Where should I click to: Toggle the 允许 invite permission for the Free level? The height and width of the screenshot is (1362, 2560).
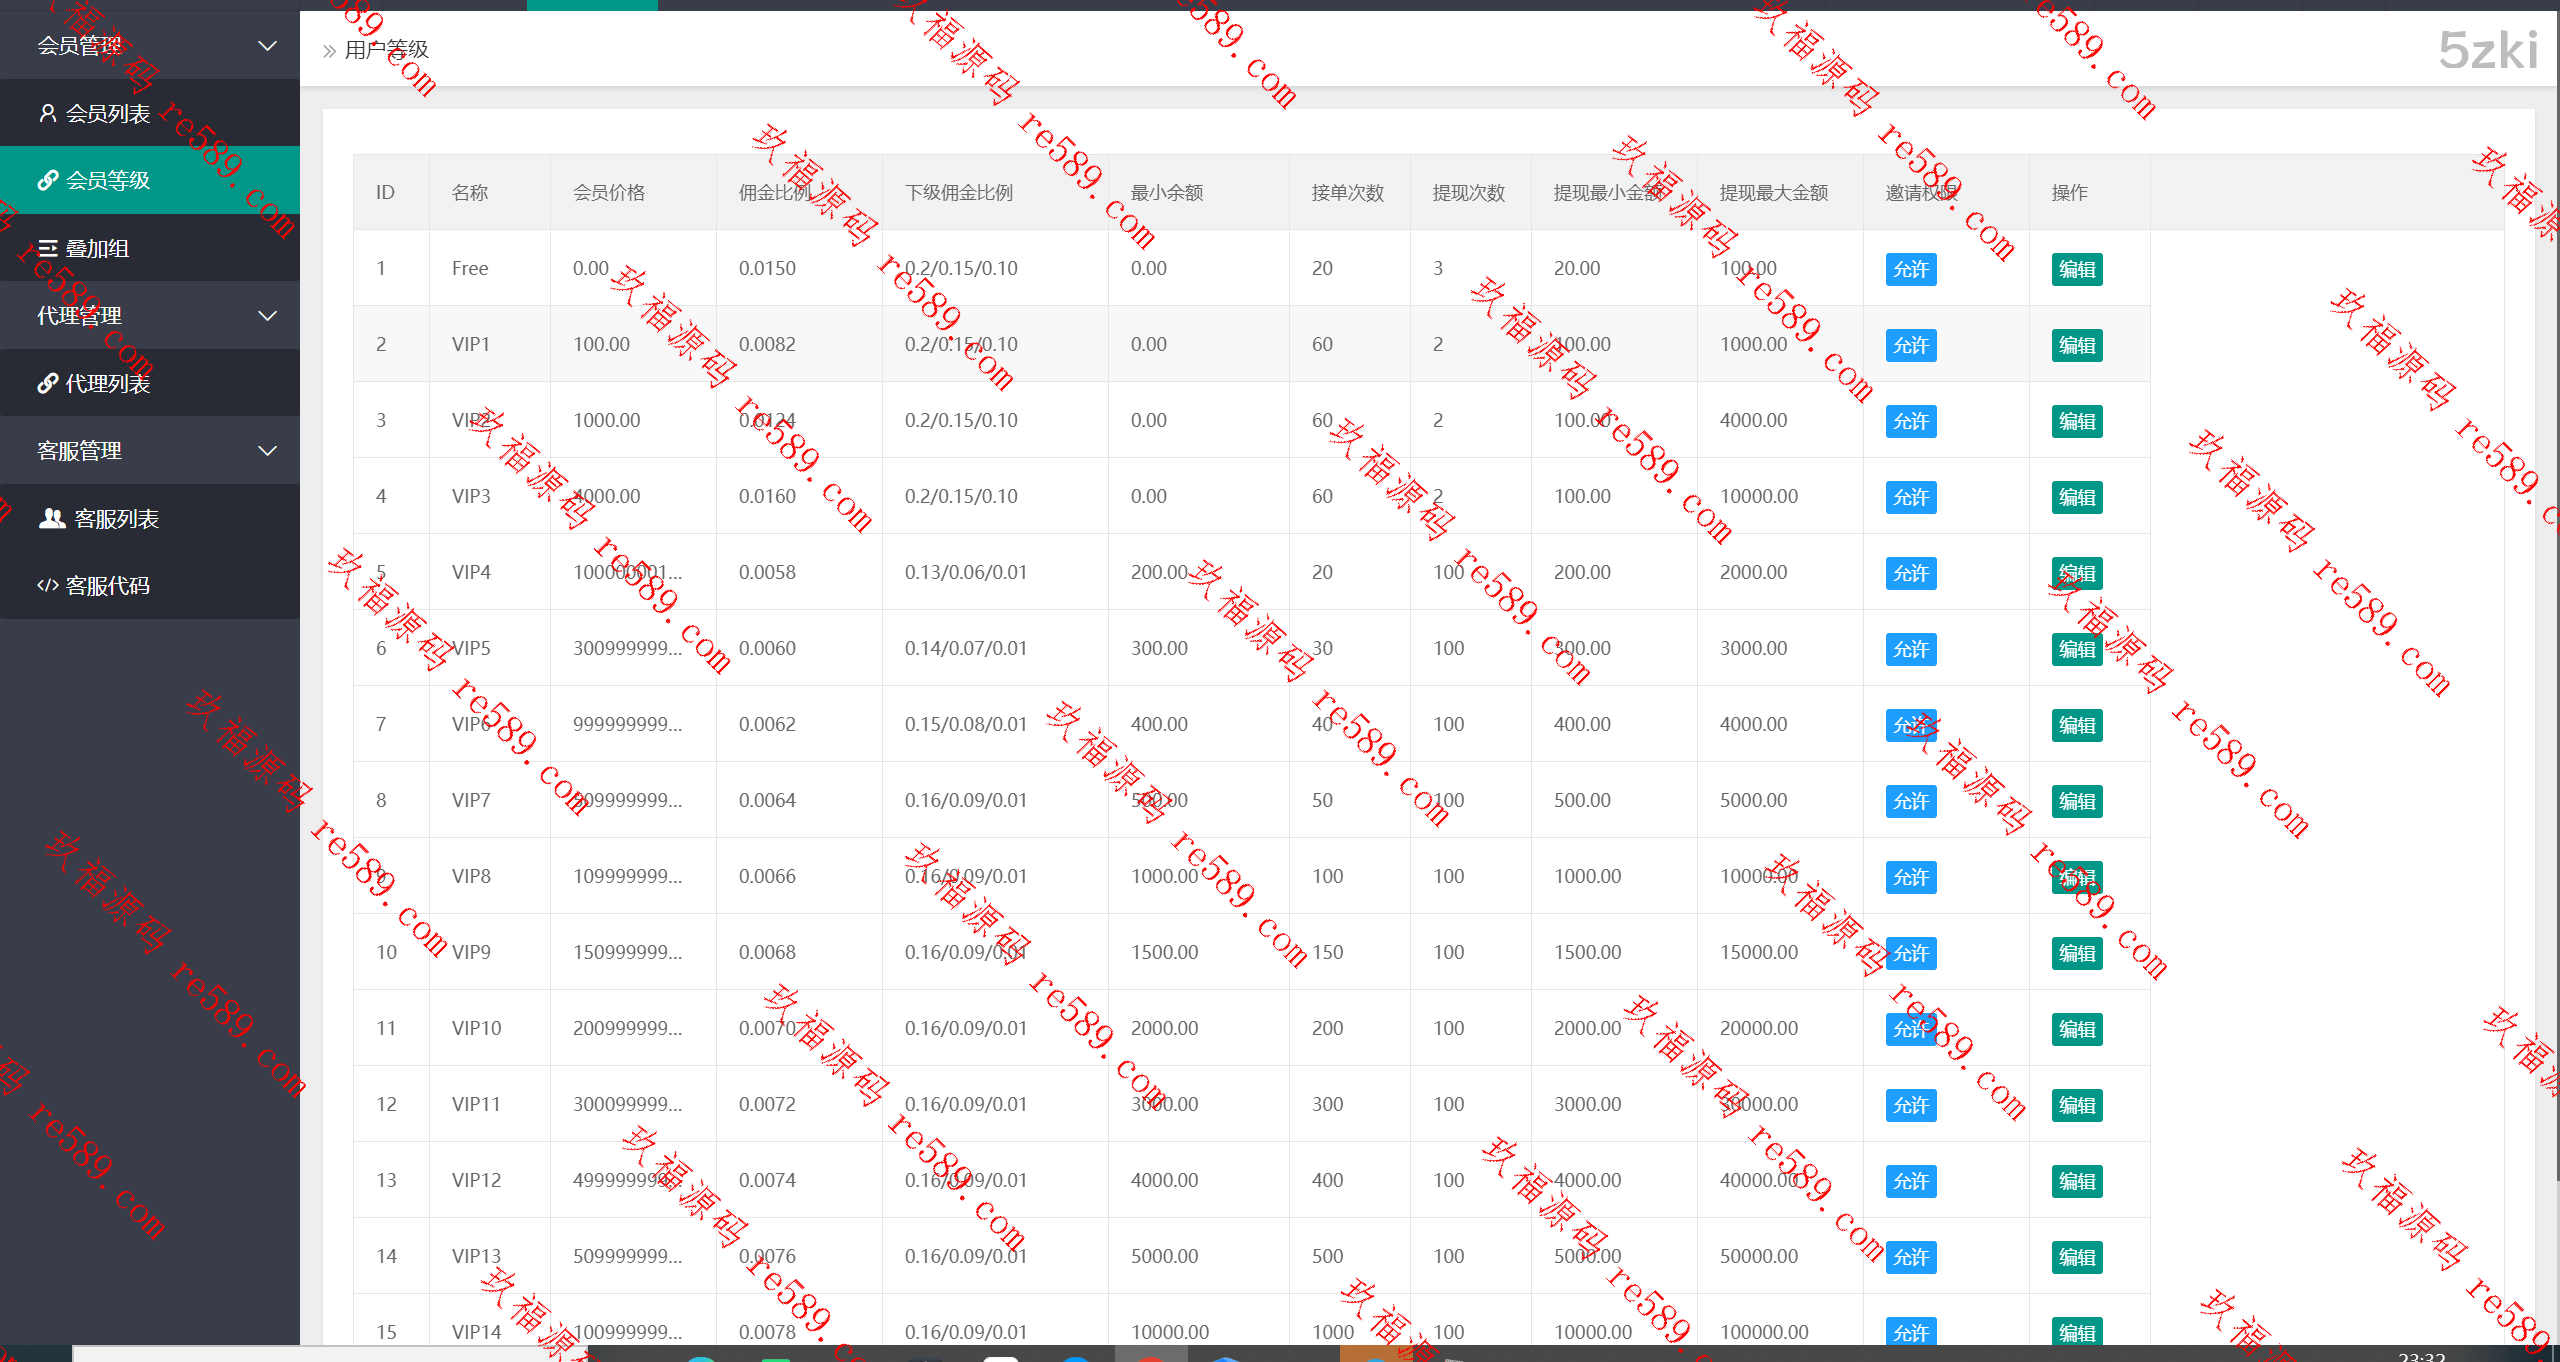[x=1910, y=269]
